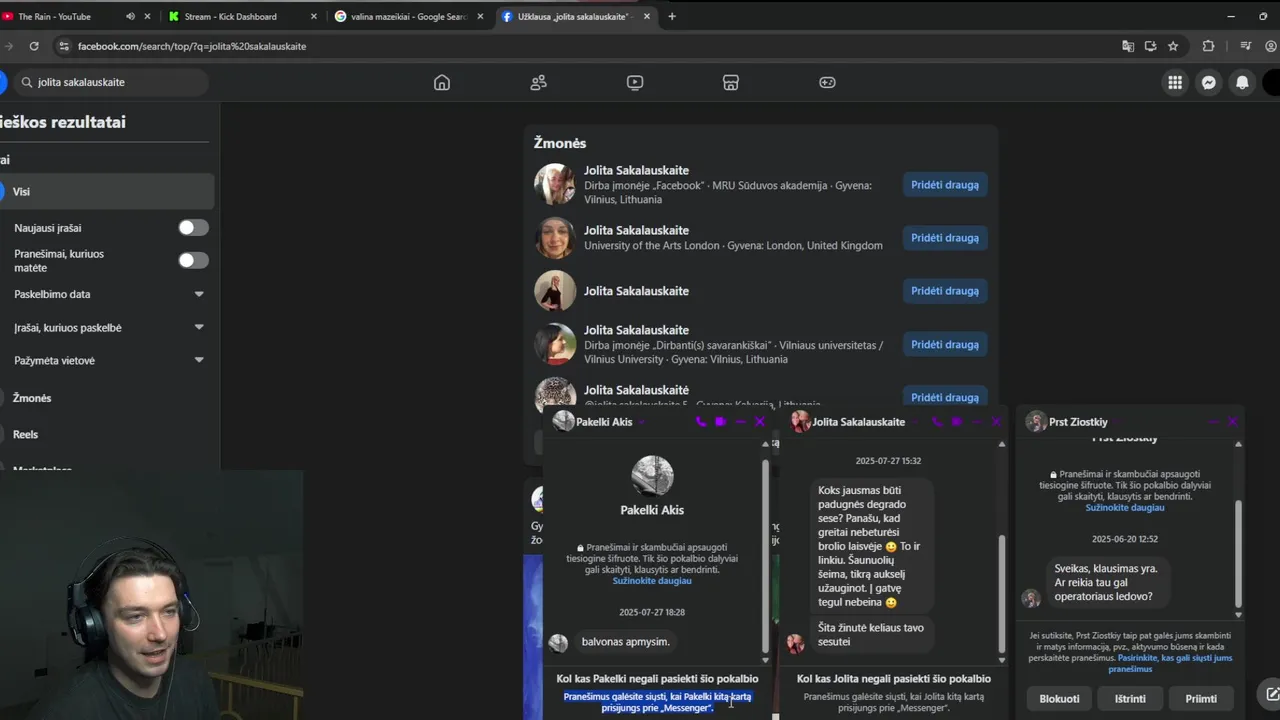Click Blokuoti in Prst Ziostkiy chat
This screenshot has height=720, width=1280.
(1059, 699)
